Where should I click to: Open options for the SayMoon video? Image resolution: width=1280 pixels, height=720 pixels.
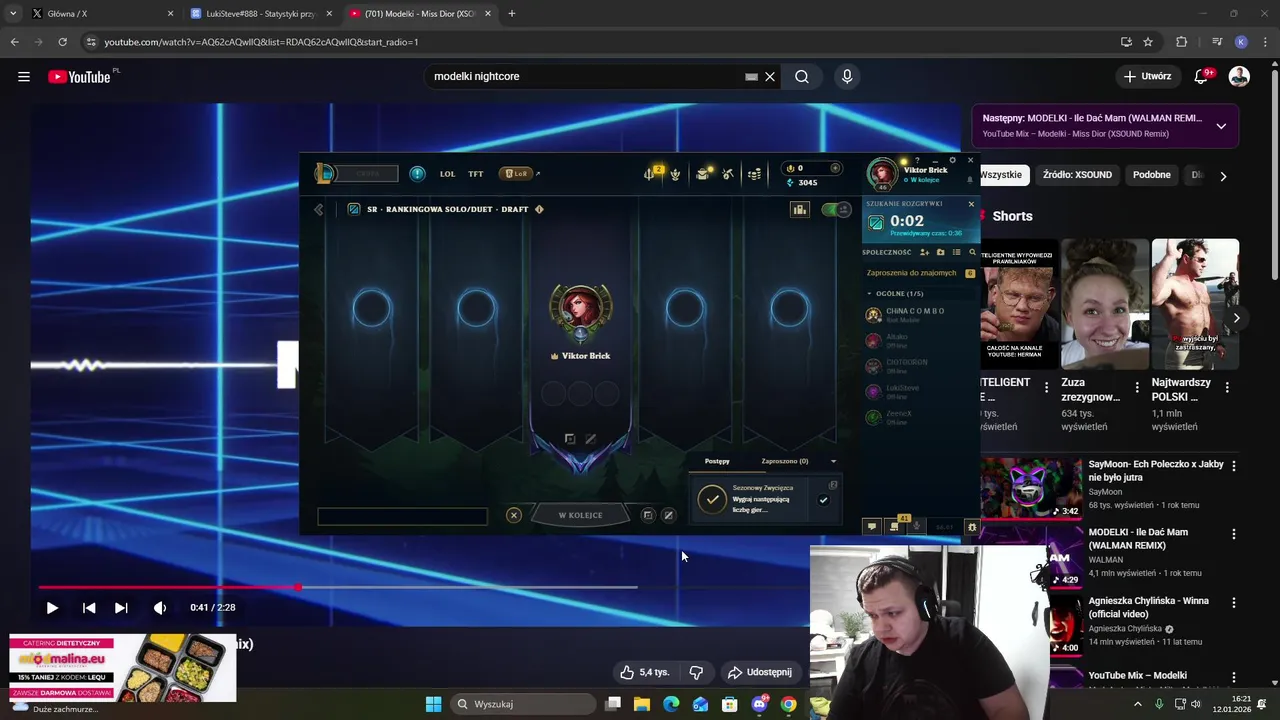coord(1233,466)
